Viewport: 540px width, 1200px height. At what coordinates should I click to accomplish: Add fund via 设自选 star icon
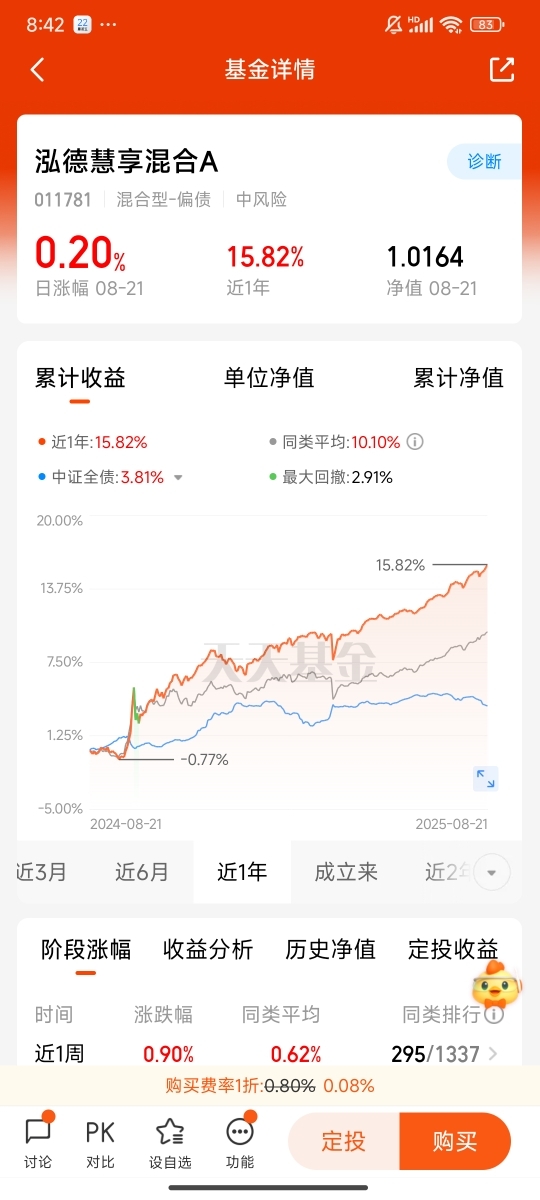point(170,1141)
